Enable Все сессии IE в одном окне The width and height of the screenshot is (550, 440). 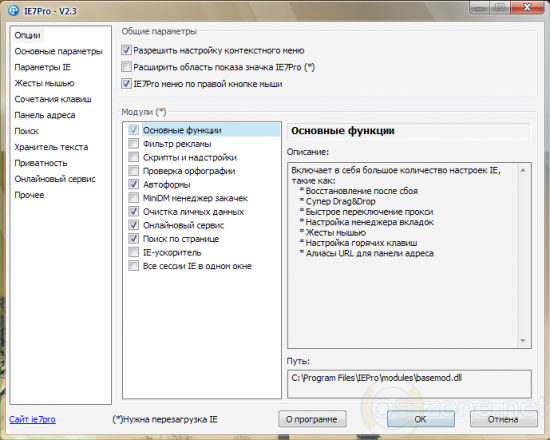(x=133, y=266)
